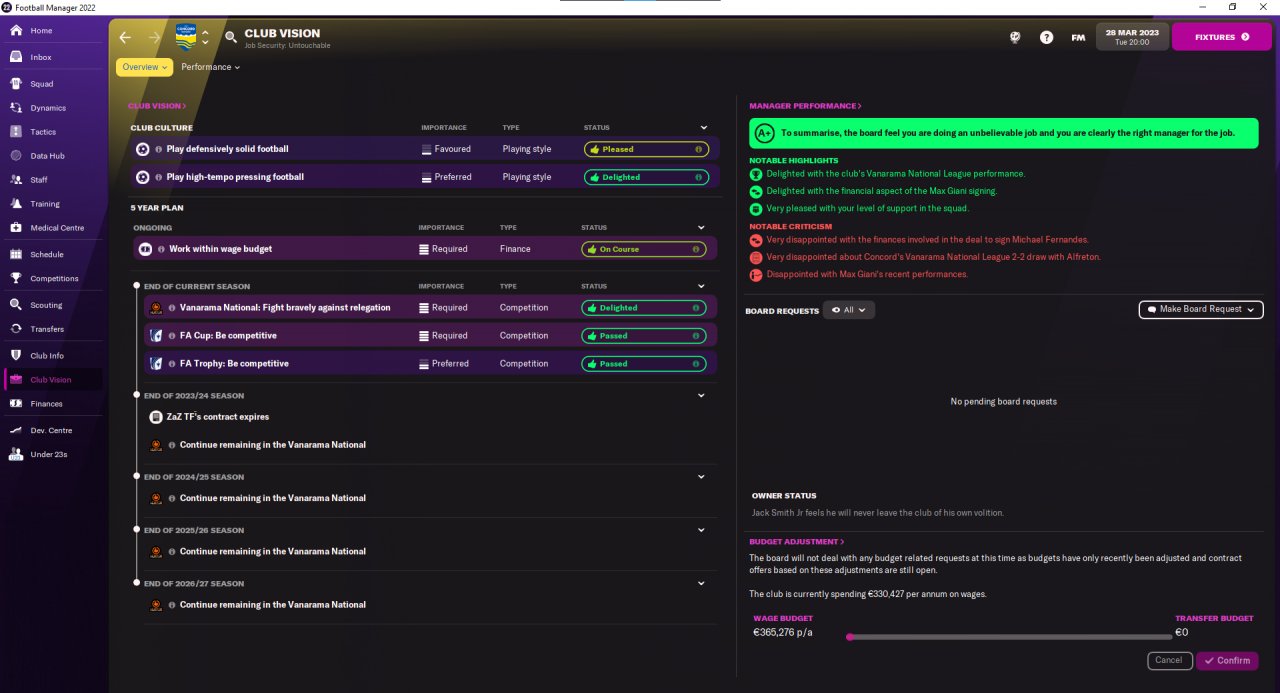
Task: Open the Manager Performance link
Action: click(x=805, y=106)
